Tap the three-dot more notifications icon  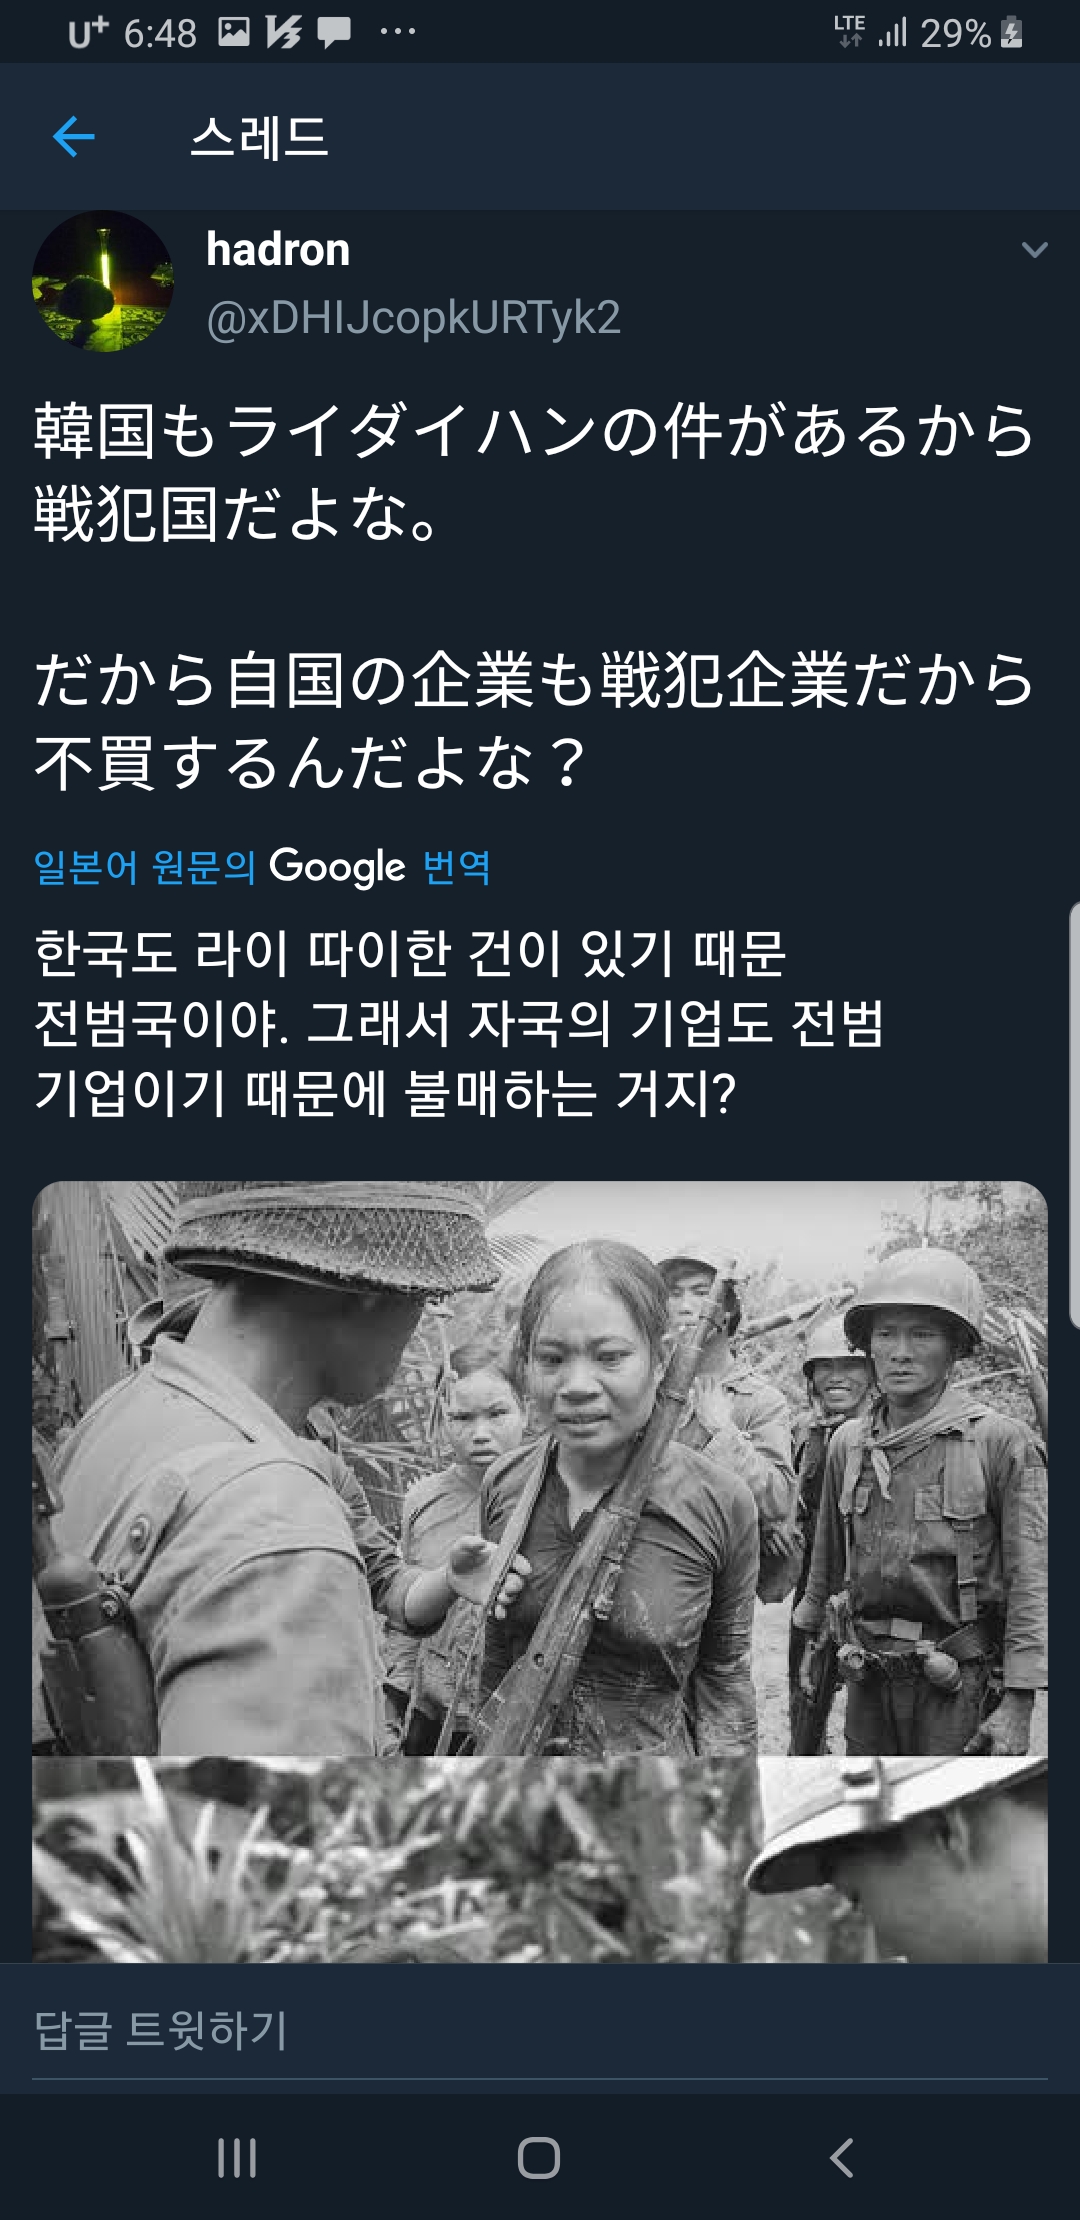[x=397, y=32]
